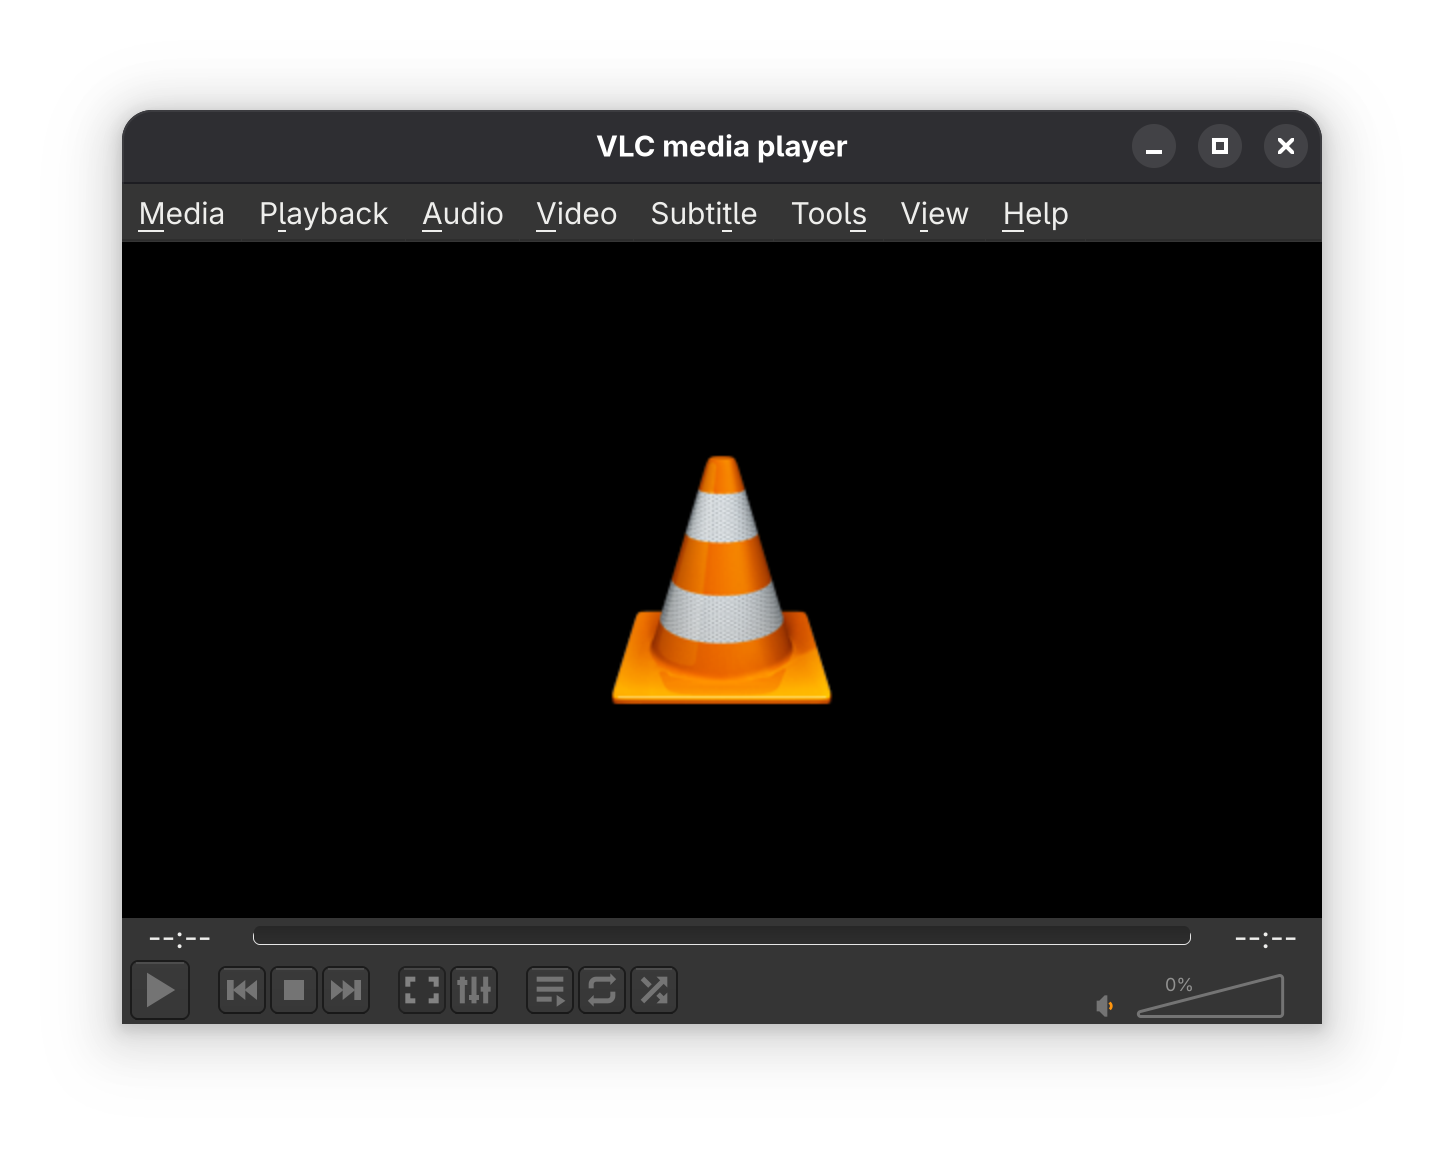
Task: Close the VLC media player window
Action: click(1286, 147)
